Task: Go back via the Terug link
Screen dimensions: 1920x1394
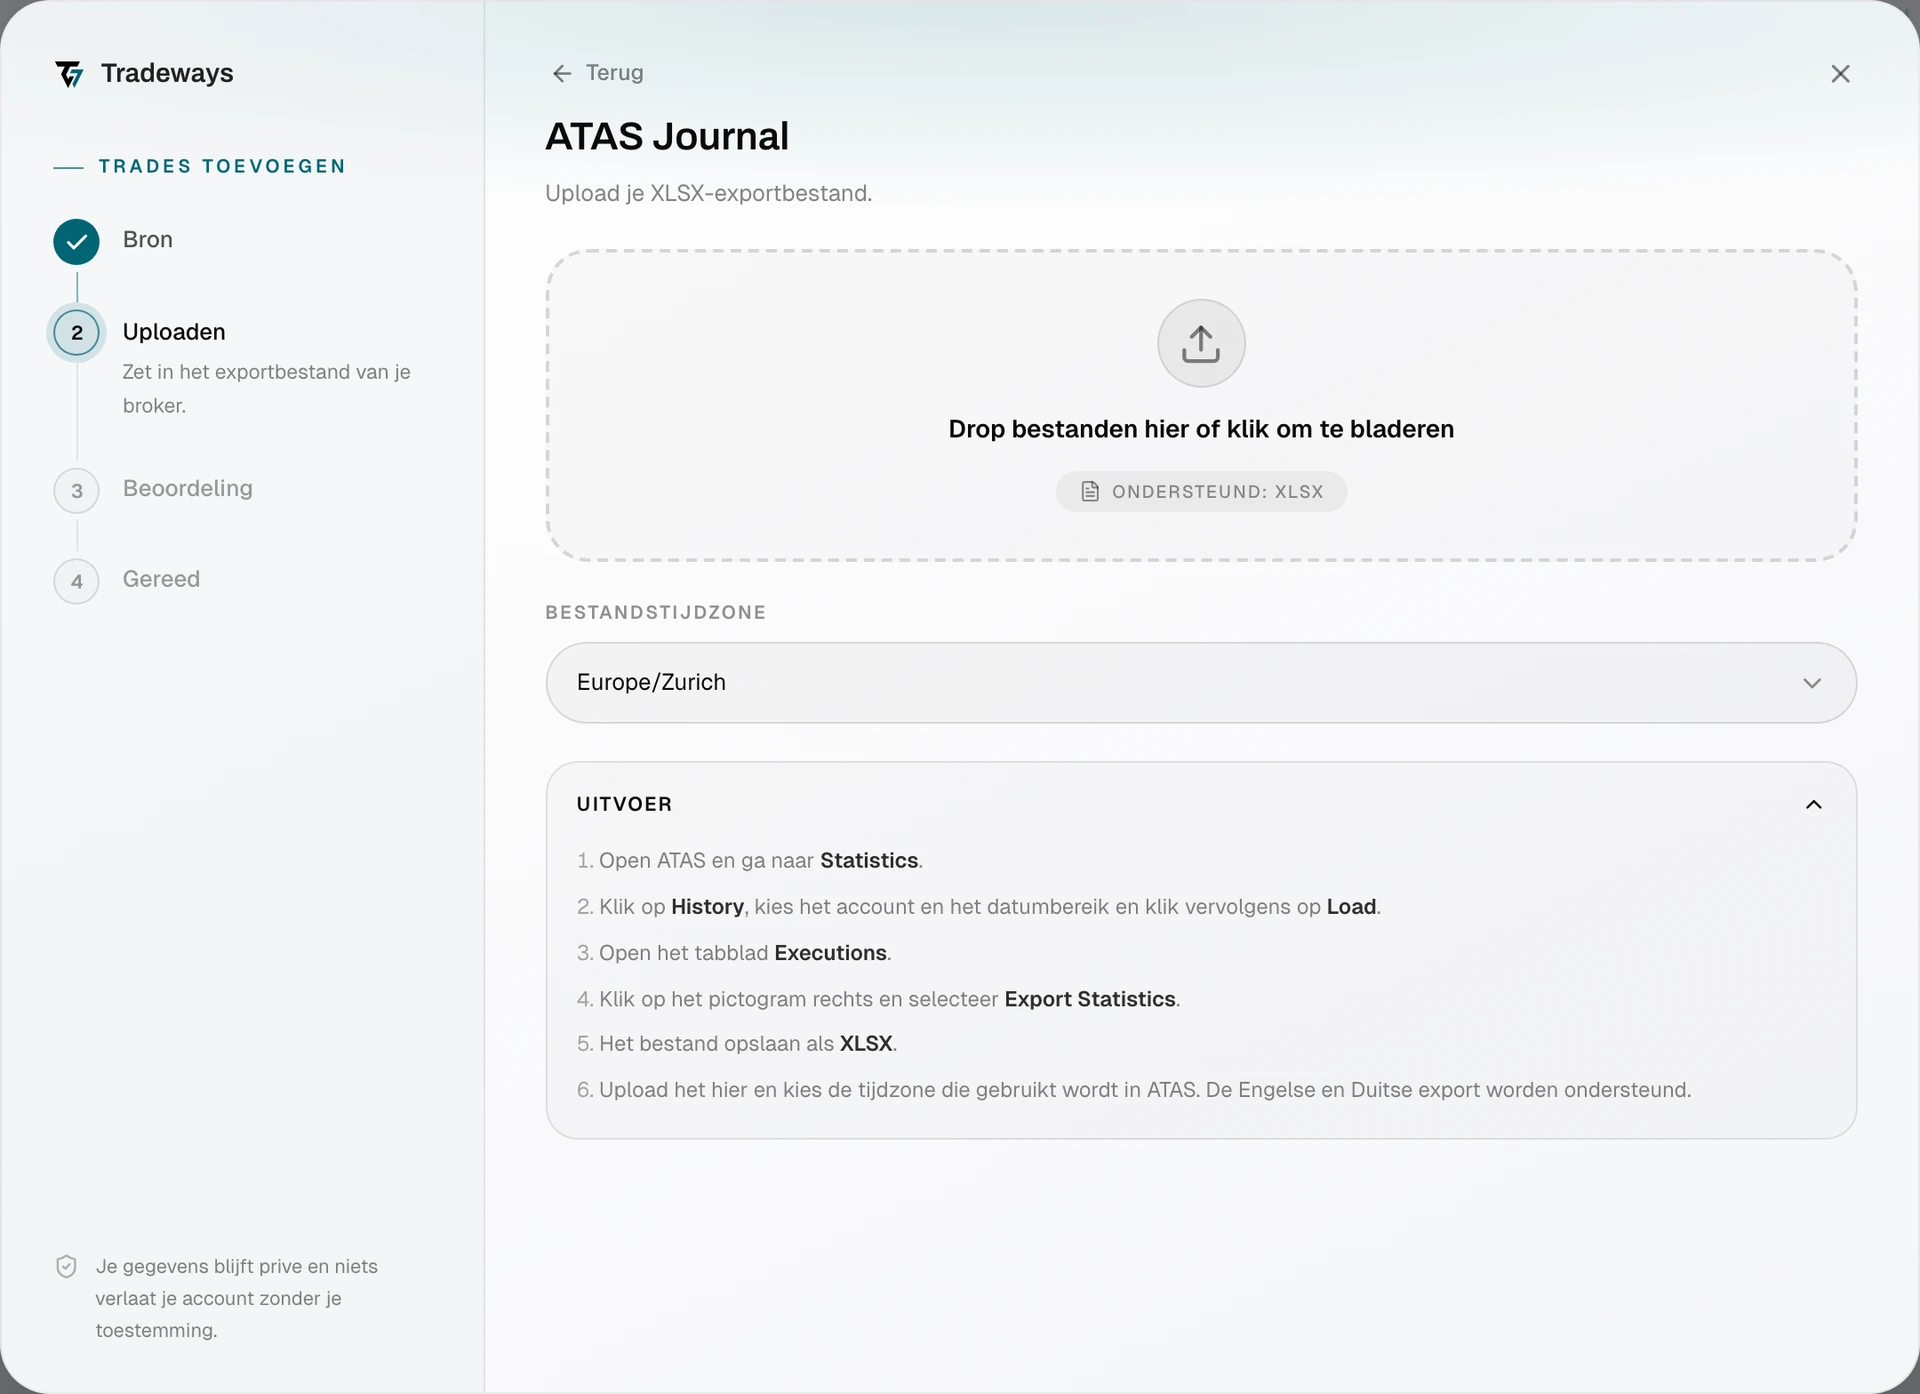Action: pyautogui.click(x=598, y=73)
